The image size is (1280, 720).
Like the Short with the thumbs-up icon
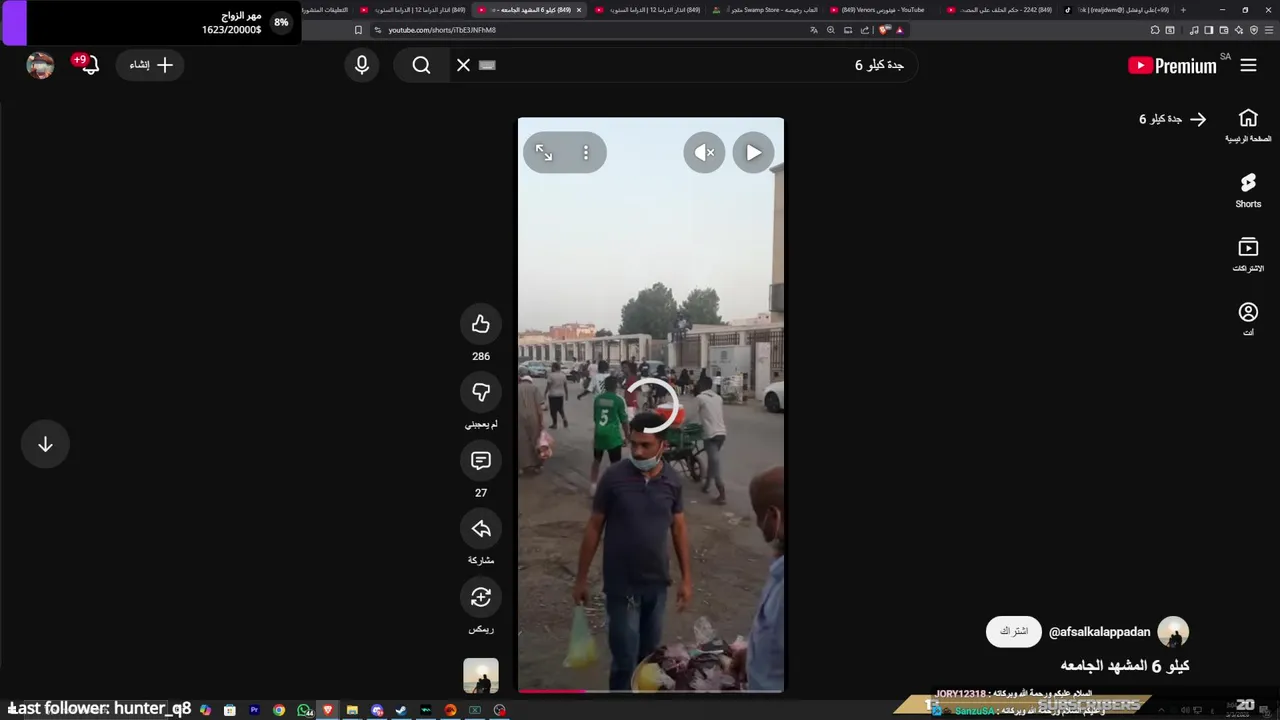(481, 324)
